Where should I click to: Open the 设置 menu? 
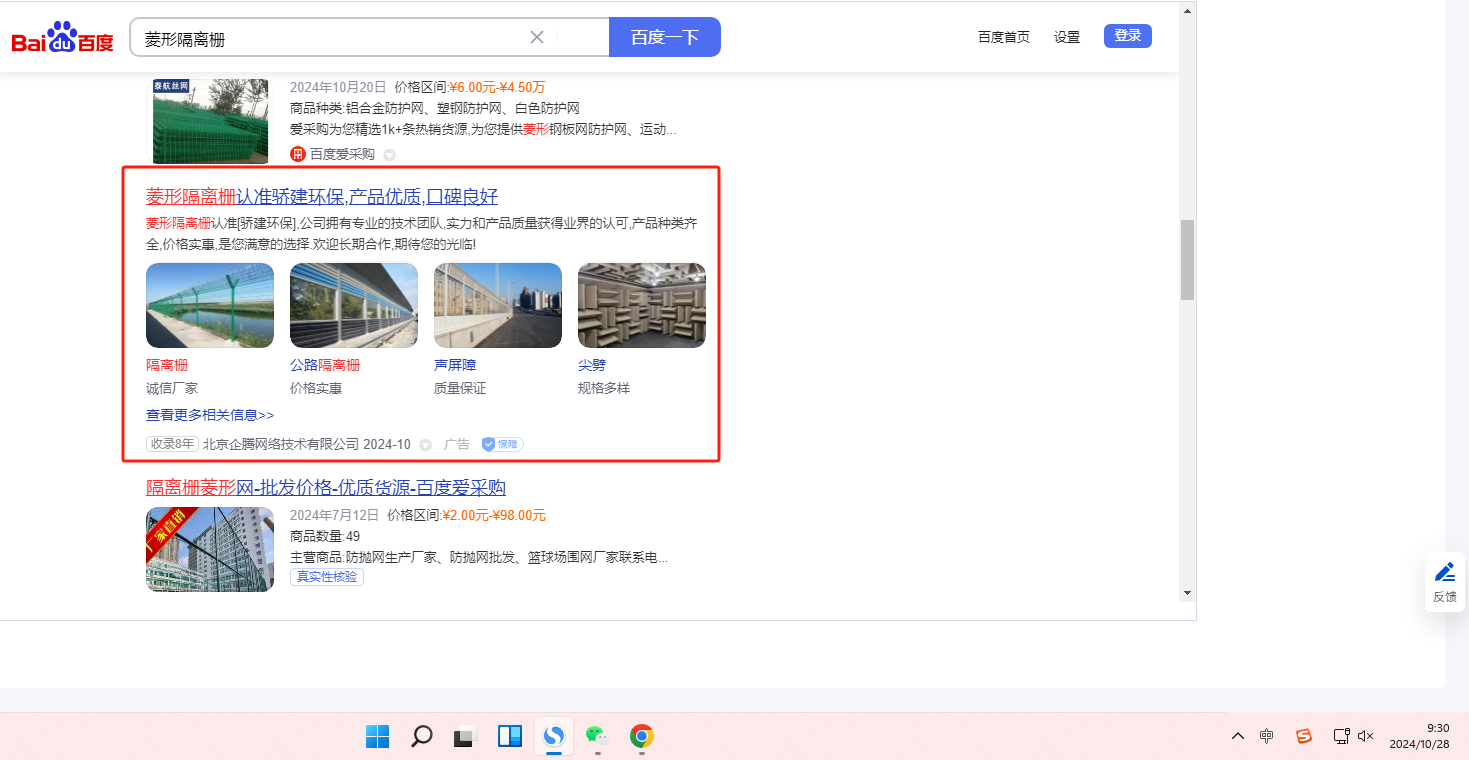1067,37
